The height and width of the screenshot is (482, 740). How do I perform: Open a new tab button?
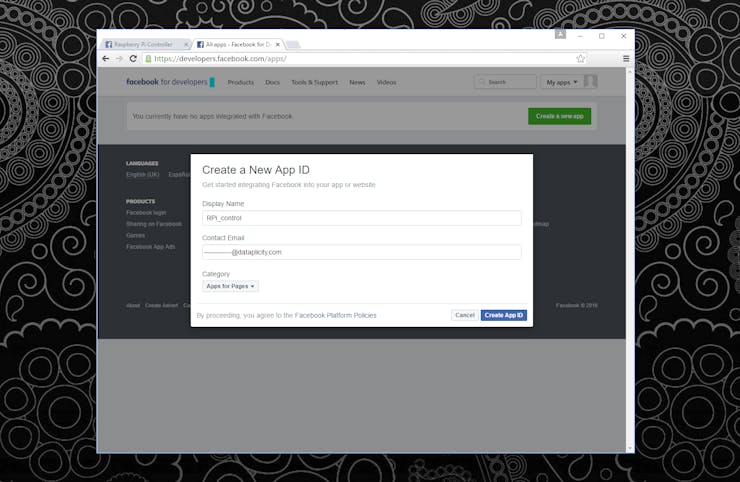293,45
